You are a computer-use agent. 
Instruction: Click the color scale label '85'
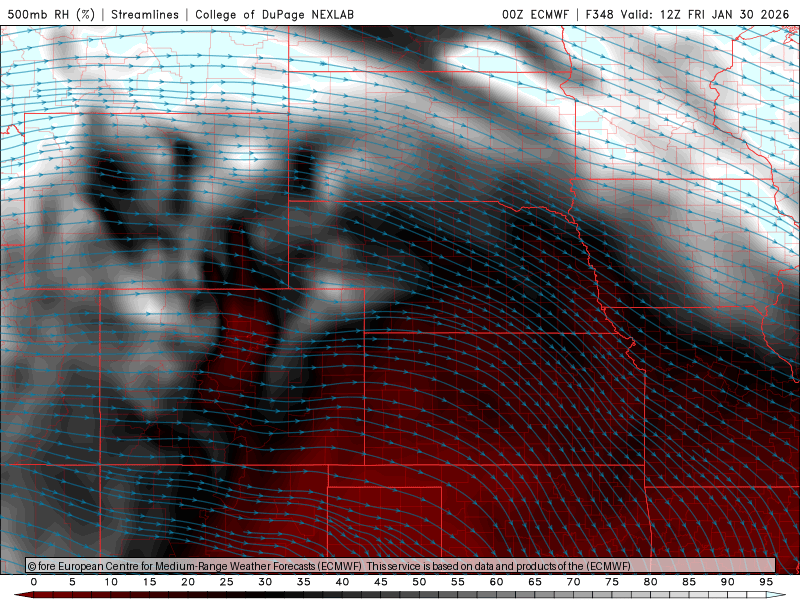point(689,582)
